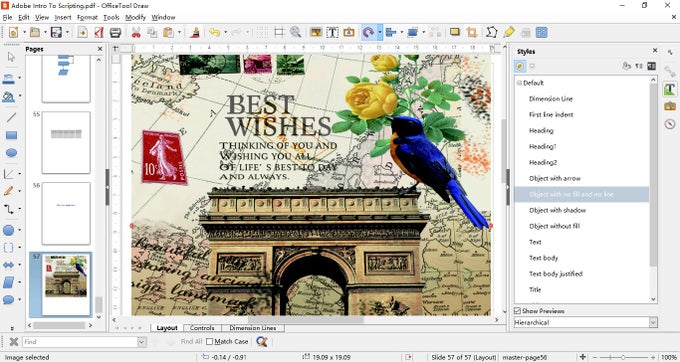Screen dimensions: 680x362
Task: Enable the Match Case checkbox
Action: point(209,342)
